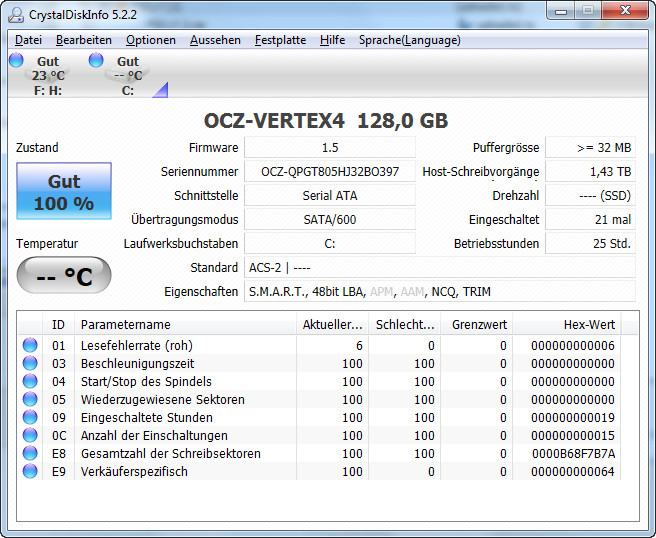This screenshot has height=538, width=656.
Task: Click the drive letter C: field
Action: pyautogui.click(x=330, y=243)
